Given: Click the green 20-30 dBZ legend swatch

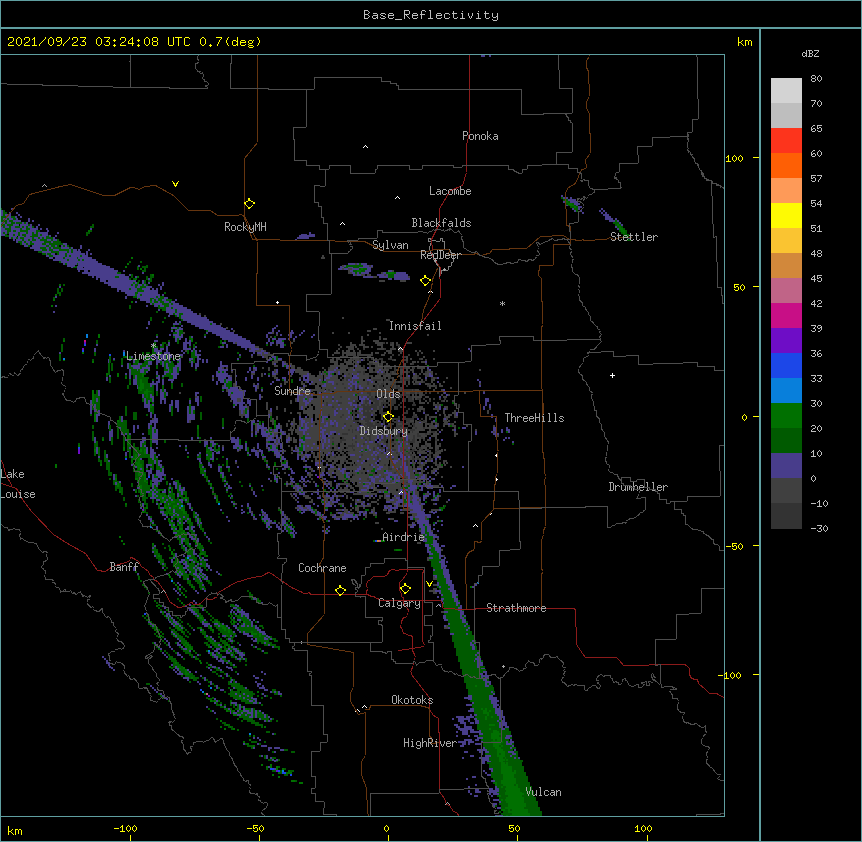Looking at the screenshot, I should [x=786, y=416].
